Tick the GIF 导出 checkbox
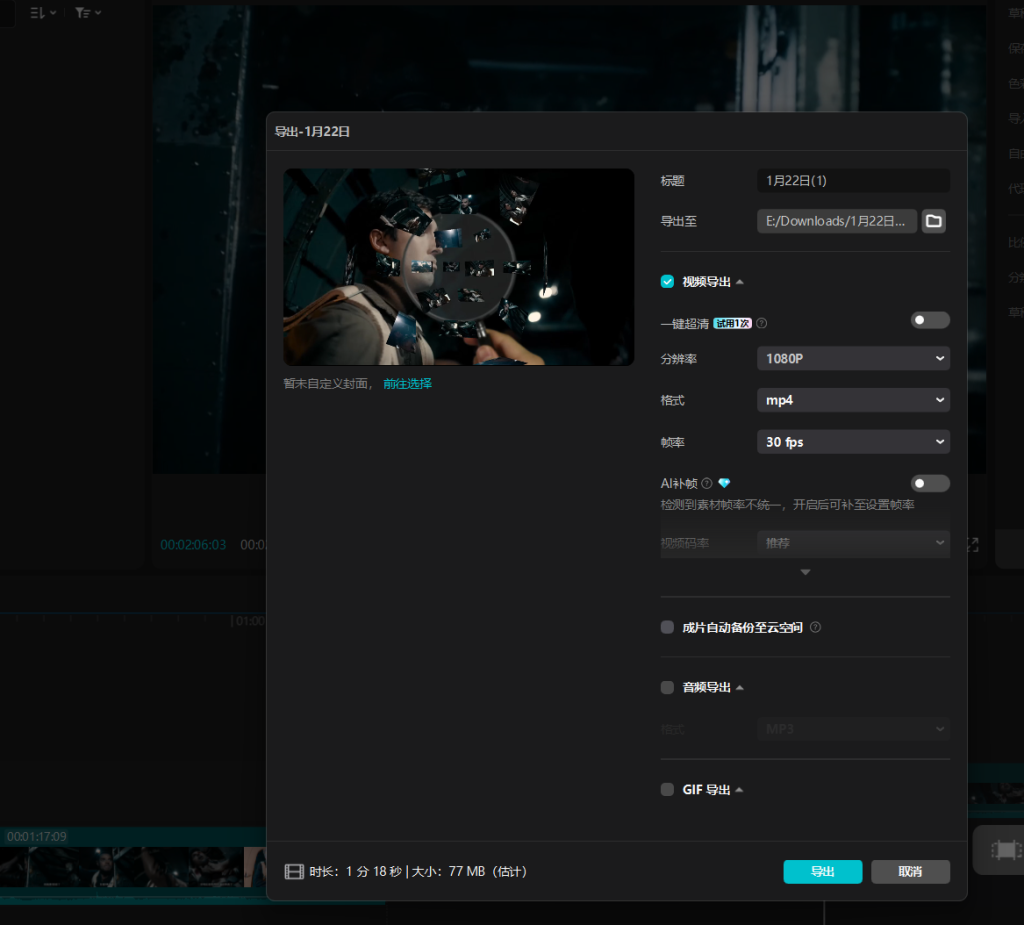This screenshot has height=925, width=1024. [667, 790]
